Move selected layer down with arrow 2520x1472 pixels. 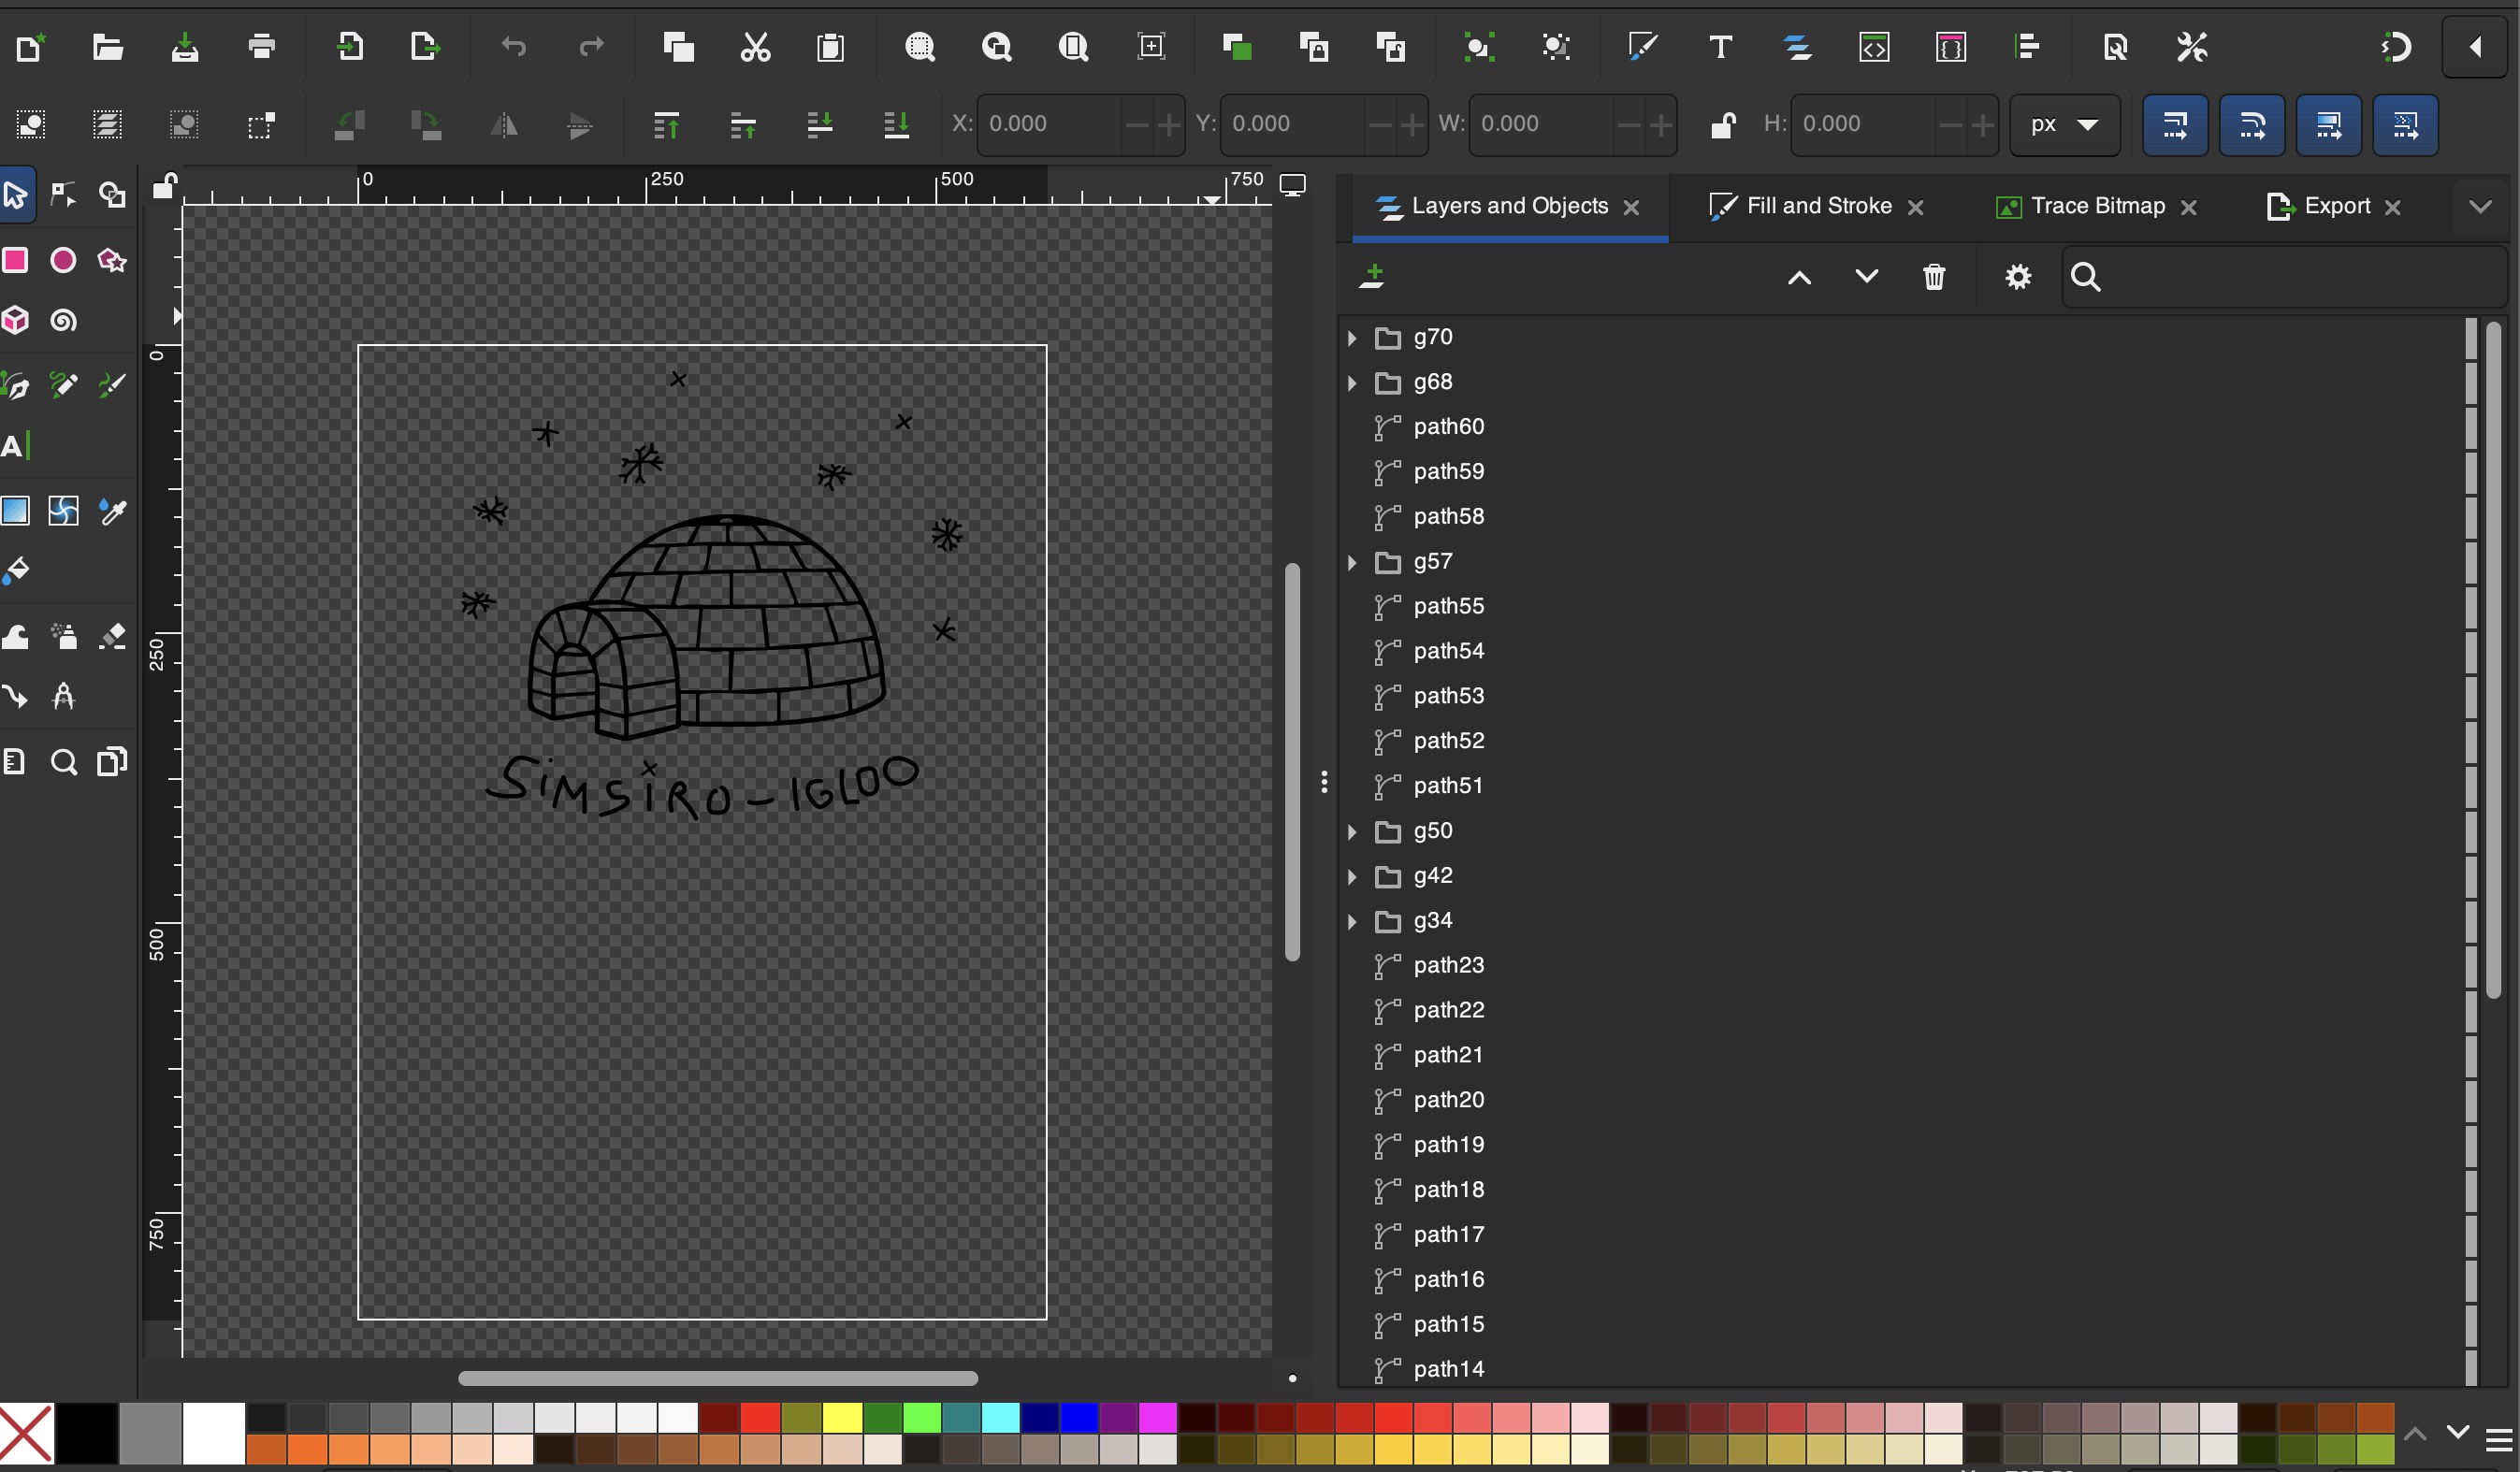[x=1866, y=277]
